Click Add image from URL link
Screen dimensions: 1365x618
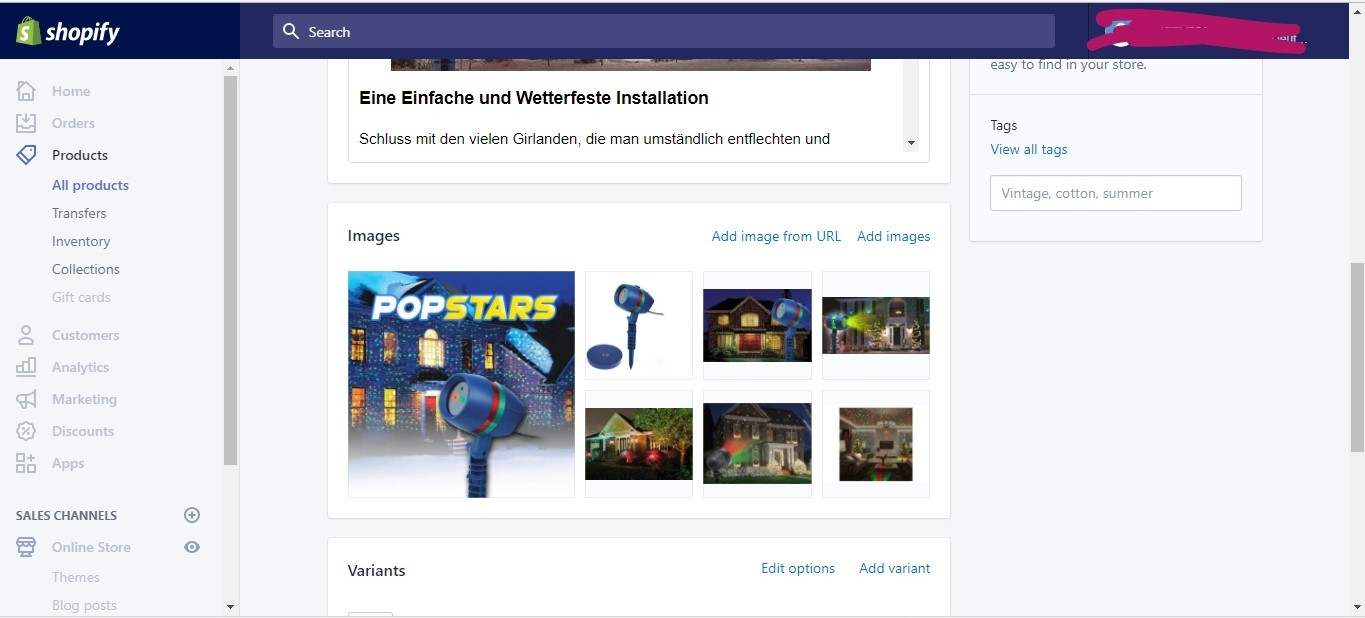(776, 236)
